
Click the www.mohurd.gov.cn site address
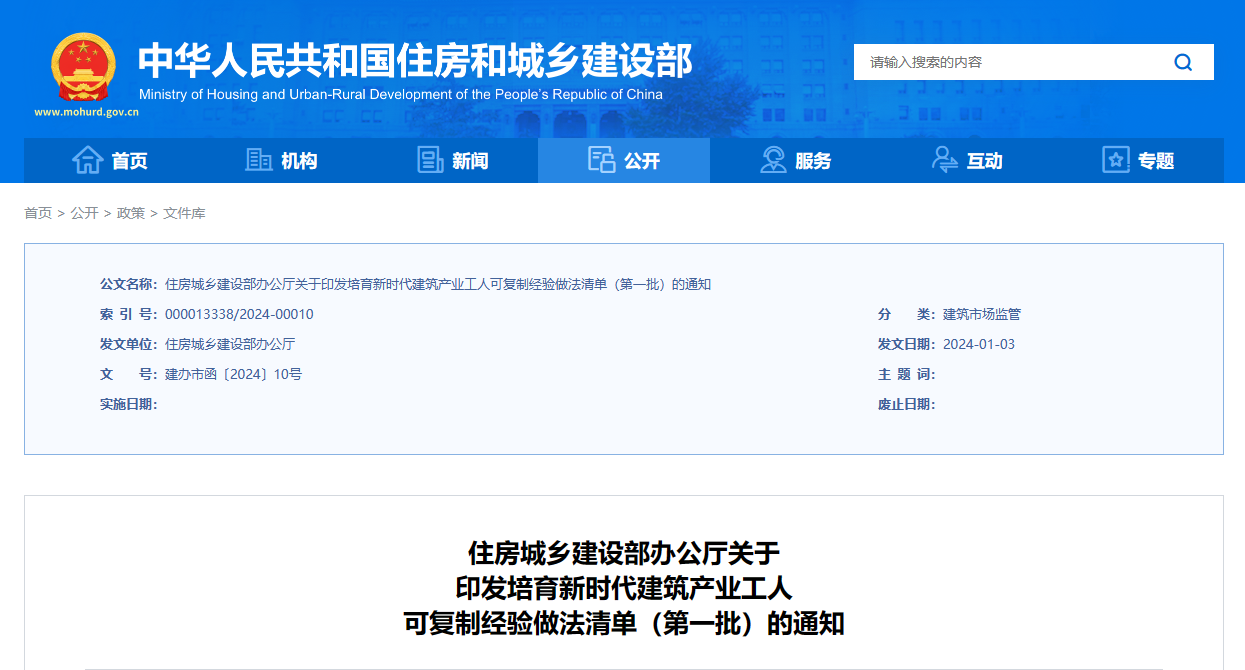coord(86,112)
